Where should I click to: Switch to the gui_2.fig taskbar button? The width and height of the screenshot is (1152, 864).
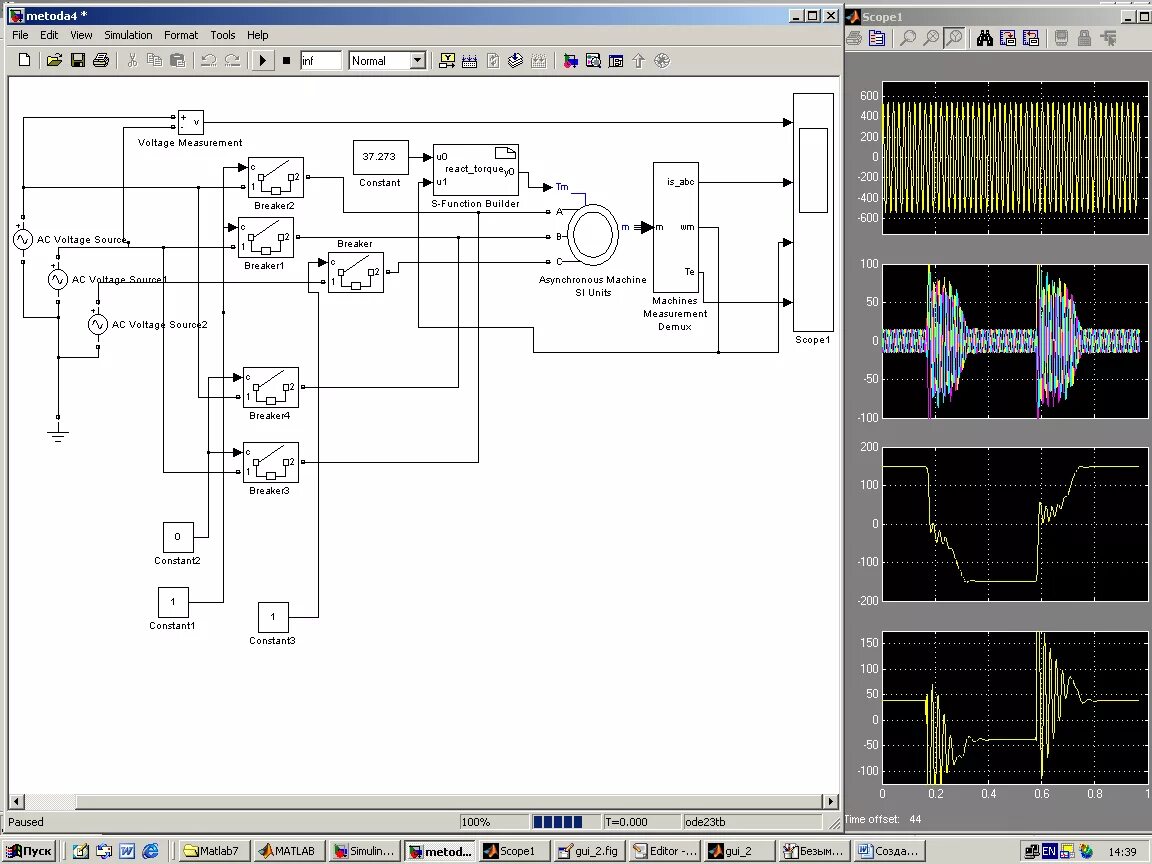(588, 851)
